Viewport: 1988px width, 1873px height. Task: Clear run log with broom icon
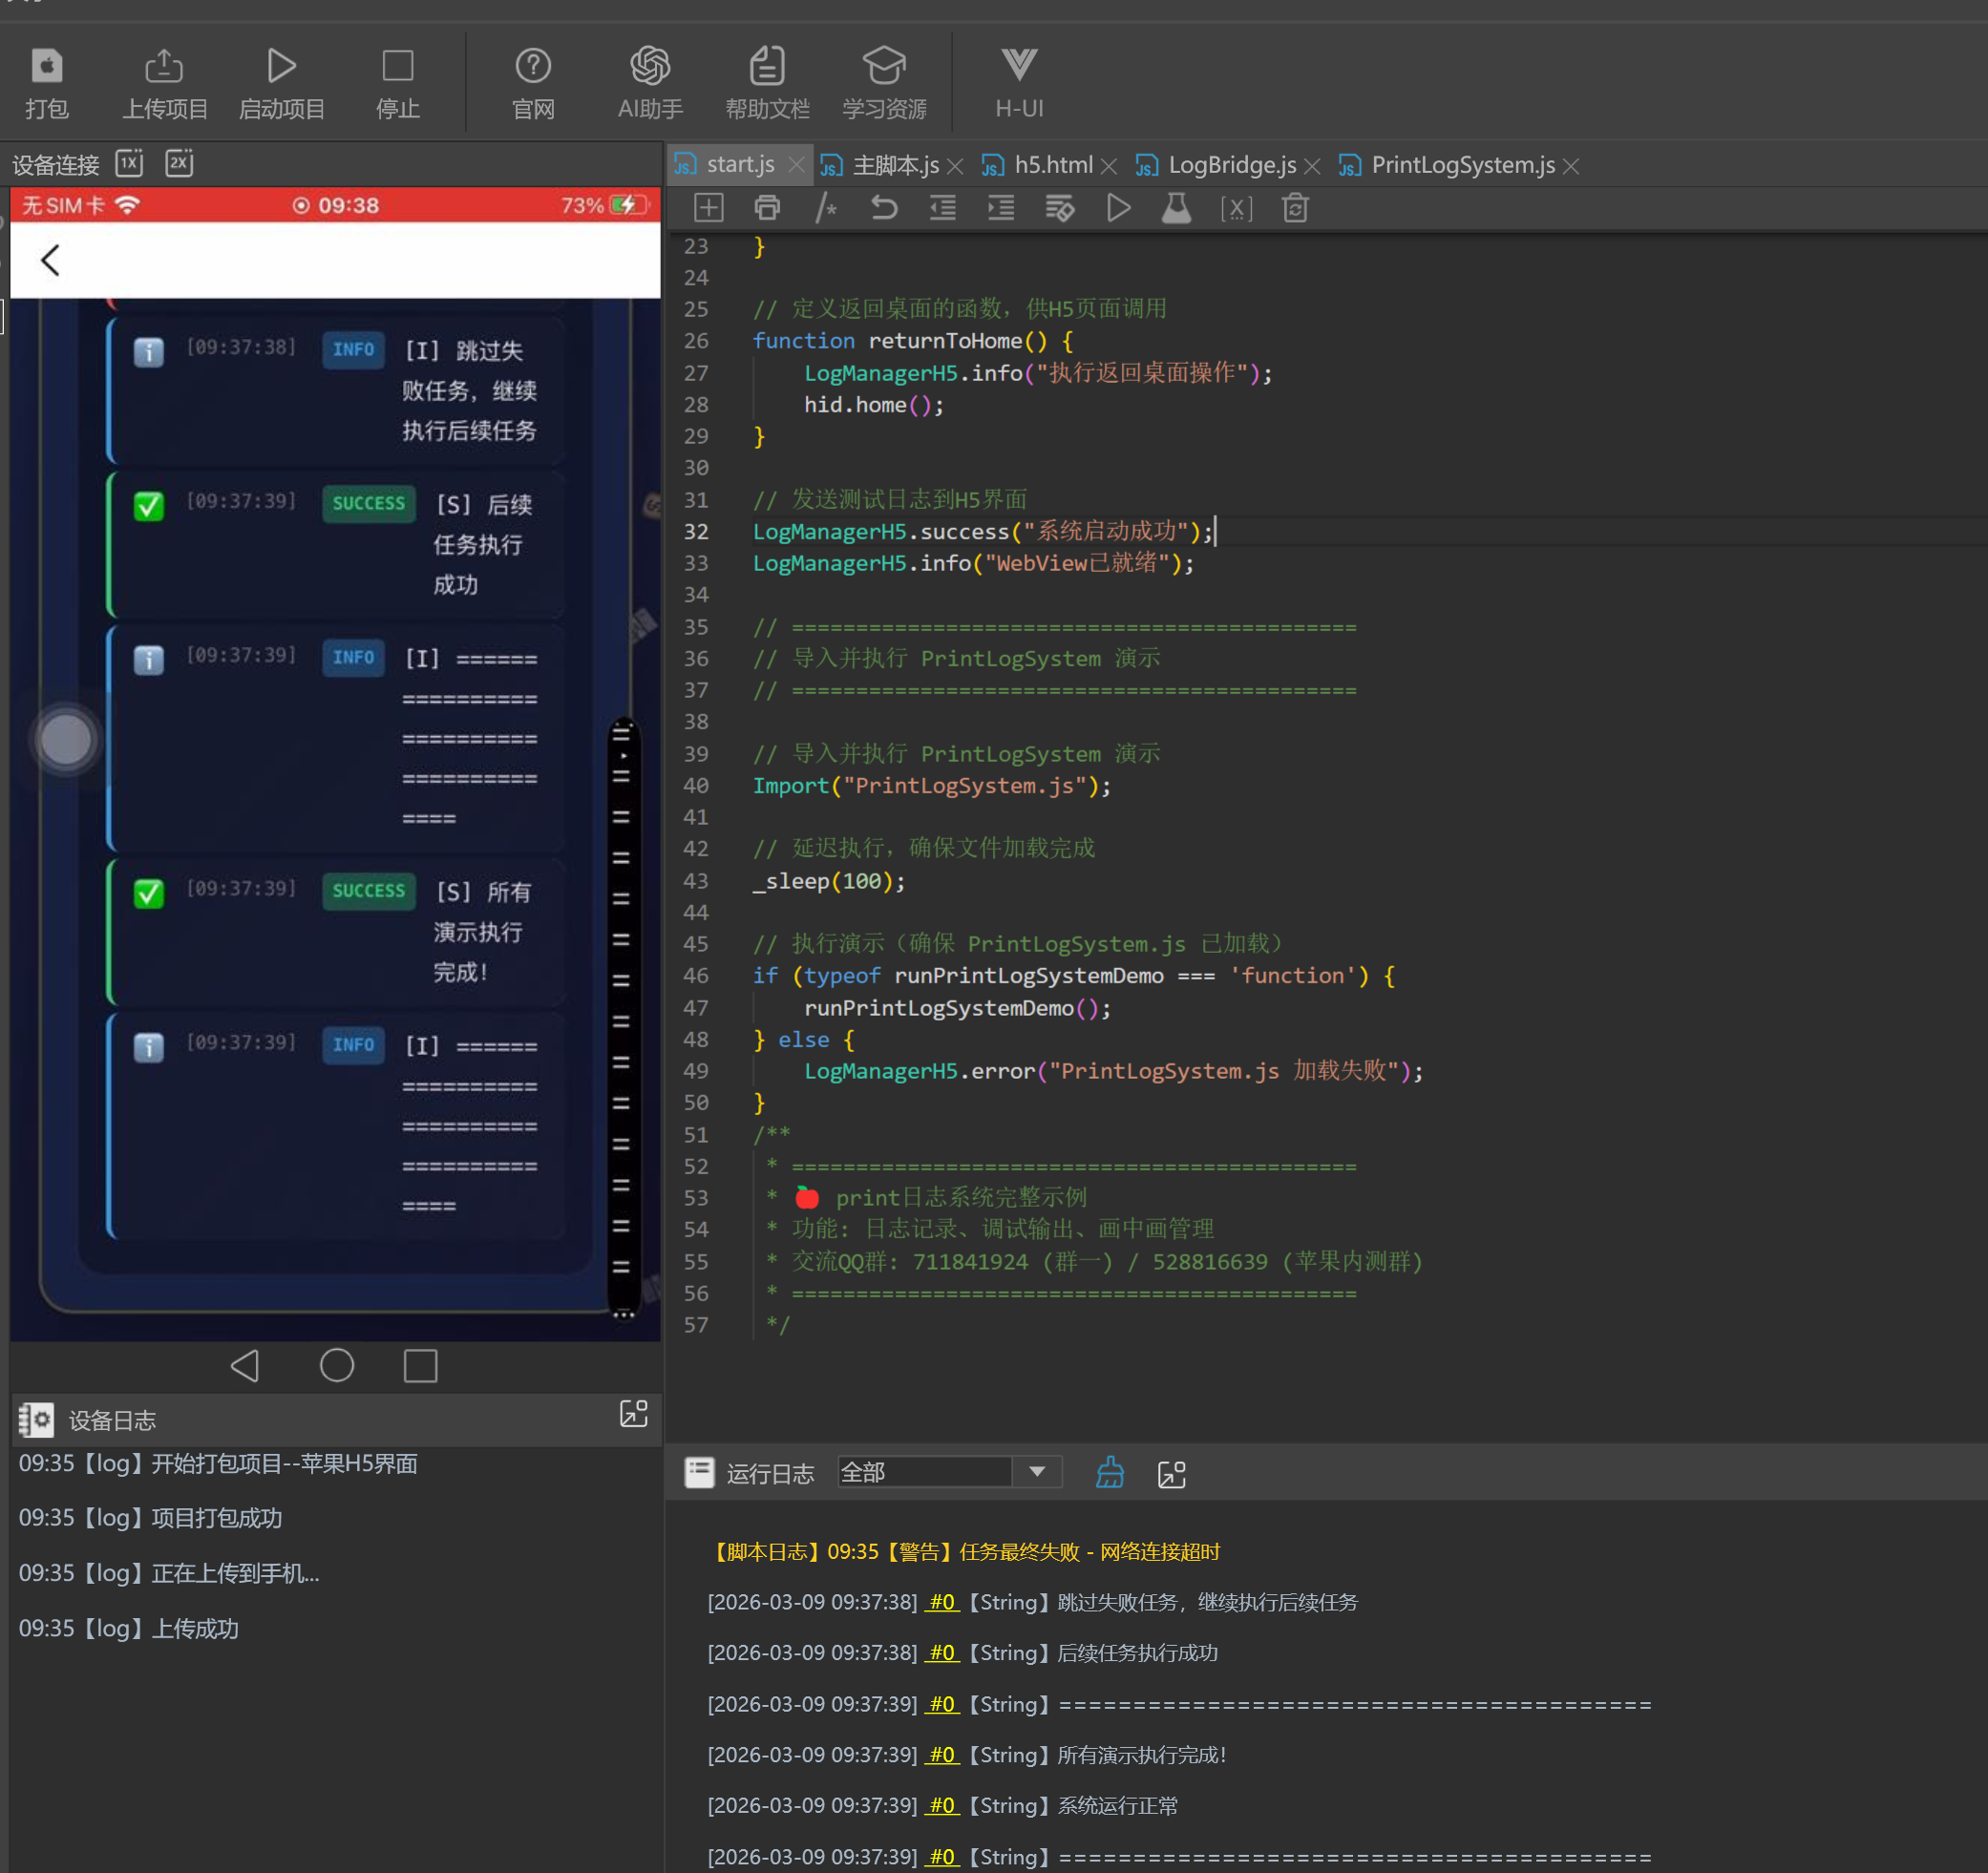click(x=1110, y=1473)
